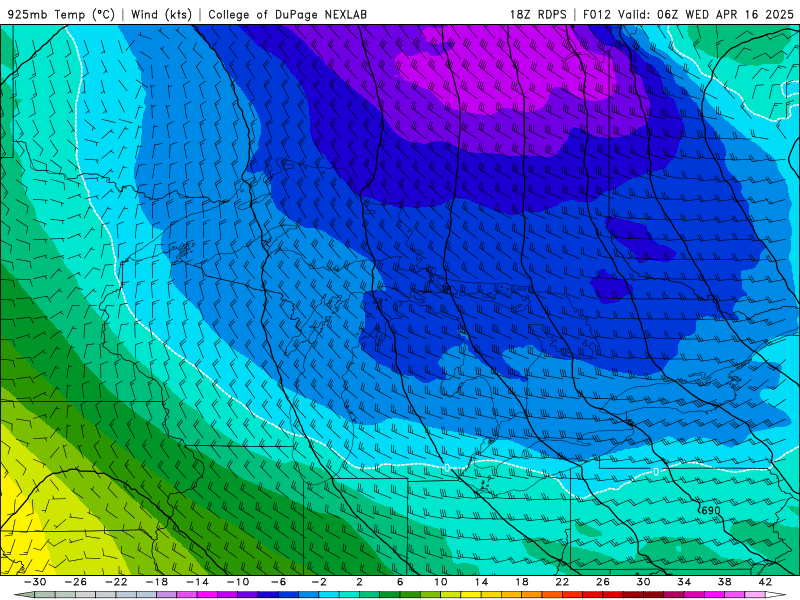
Task: Click the "College of DuPage NEXLAB" label
Action: [x=287, y=14]
